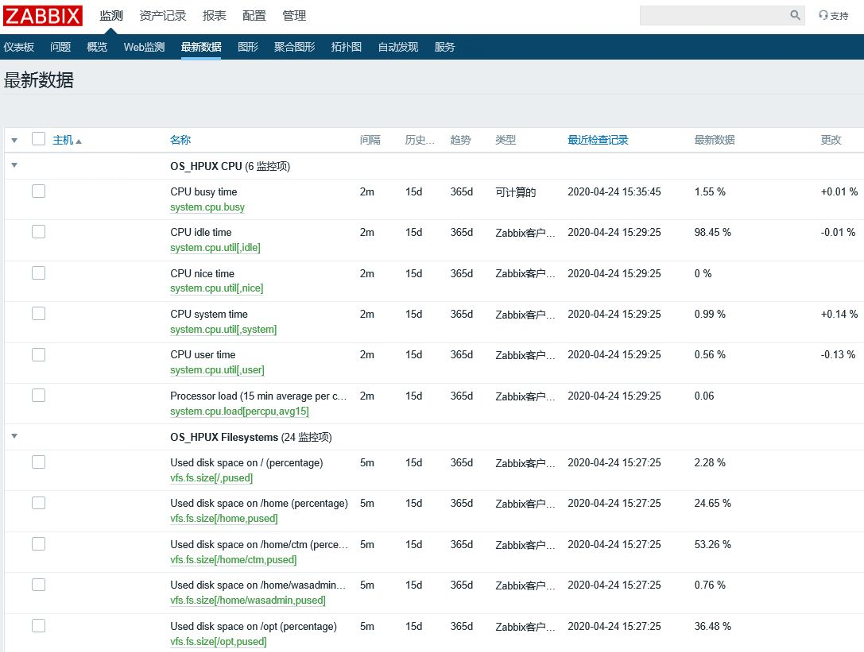Click the 24.65 % latest value
Viewport: 864px width, 652px height.
pyautogui.click(x=712, y=503)
